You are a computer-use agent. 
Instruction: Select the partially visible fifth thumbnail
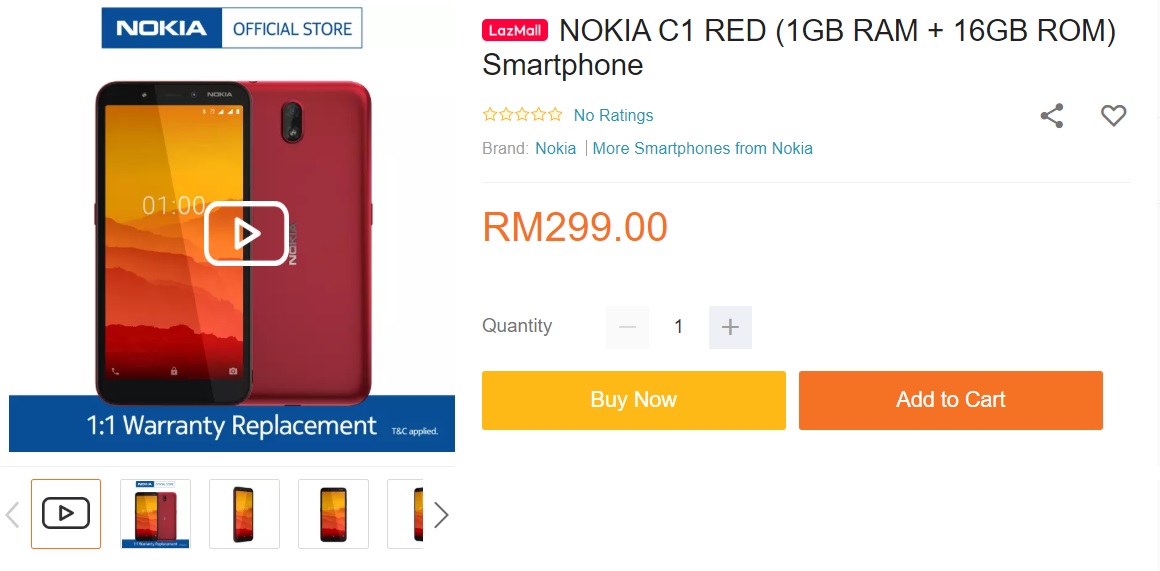405,514
